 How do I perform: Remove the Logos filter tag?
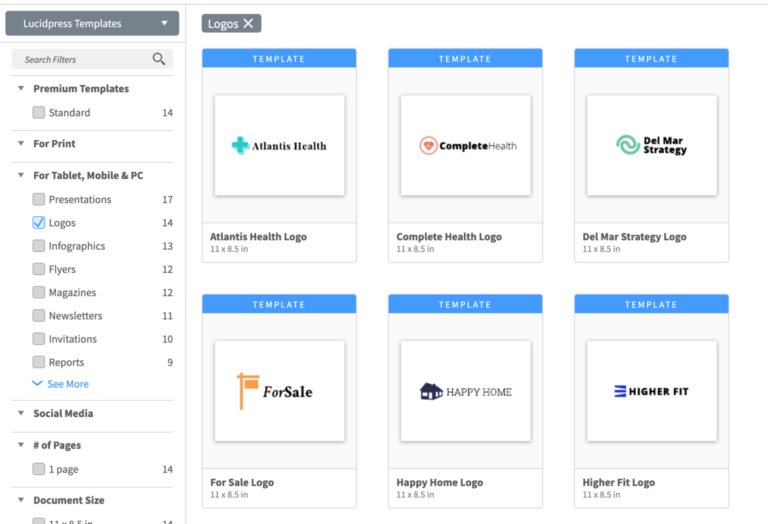tap(248, 24)
